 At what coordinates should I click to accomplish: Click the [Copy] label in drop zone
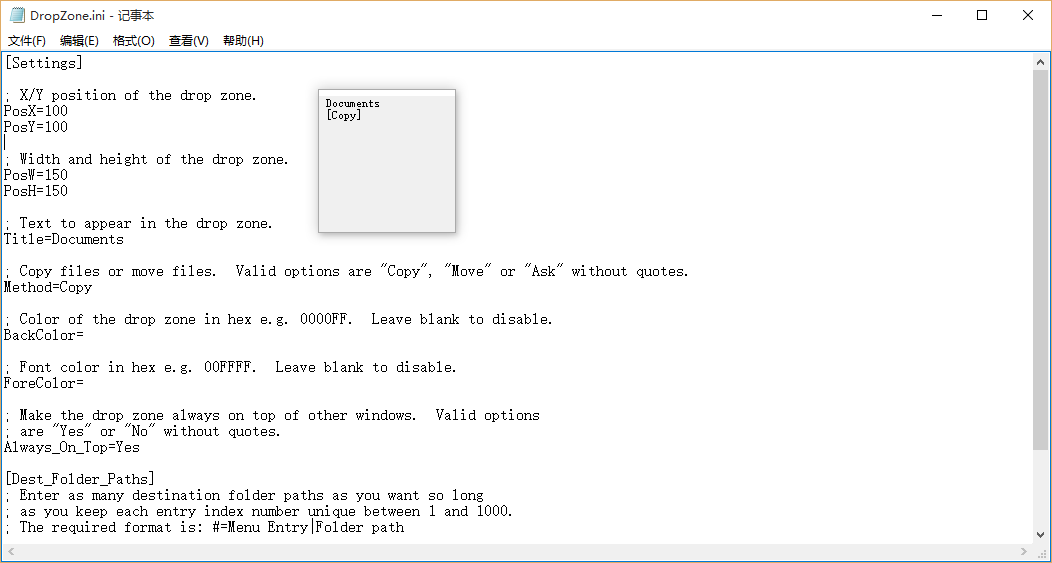tap(344, 115)
